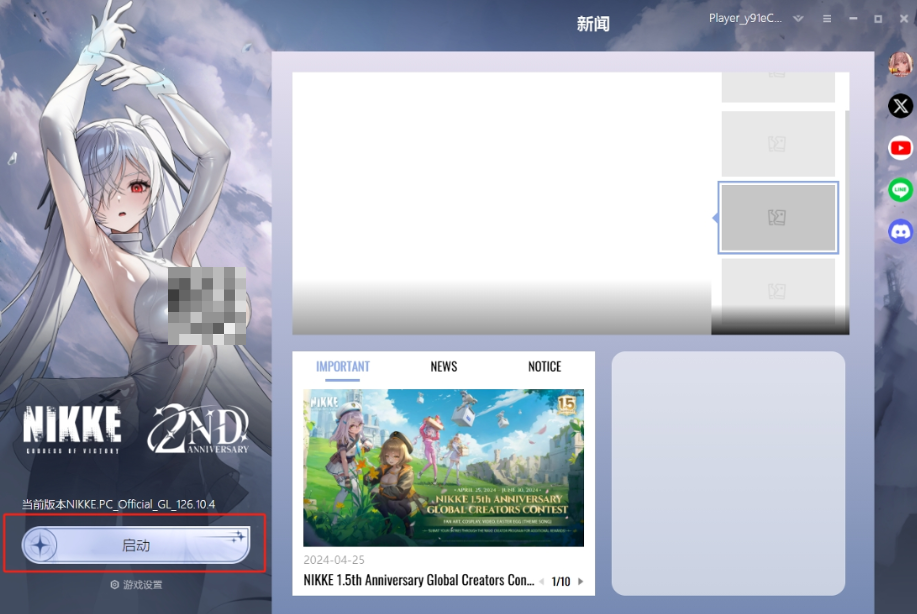Close the launcher window

tap(904, 19)
